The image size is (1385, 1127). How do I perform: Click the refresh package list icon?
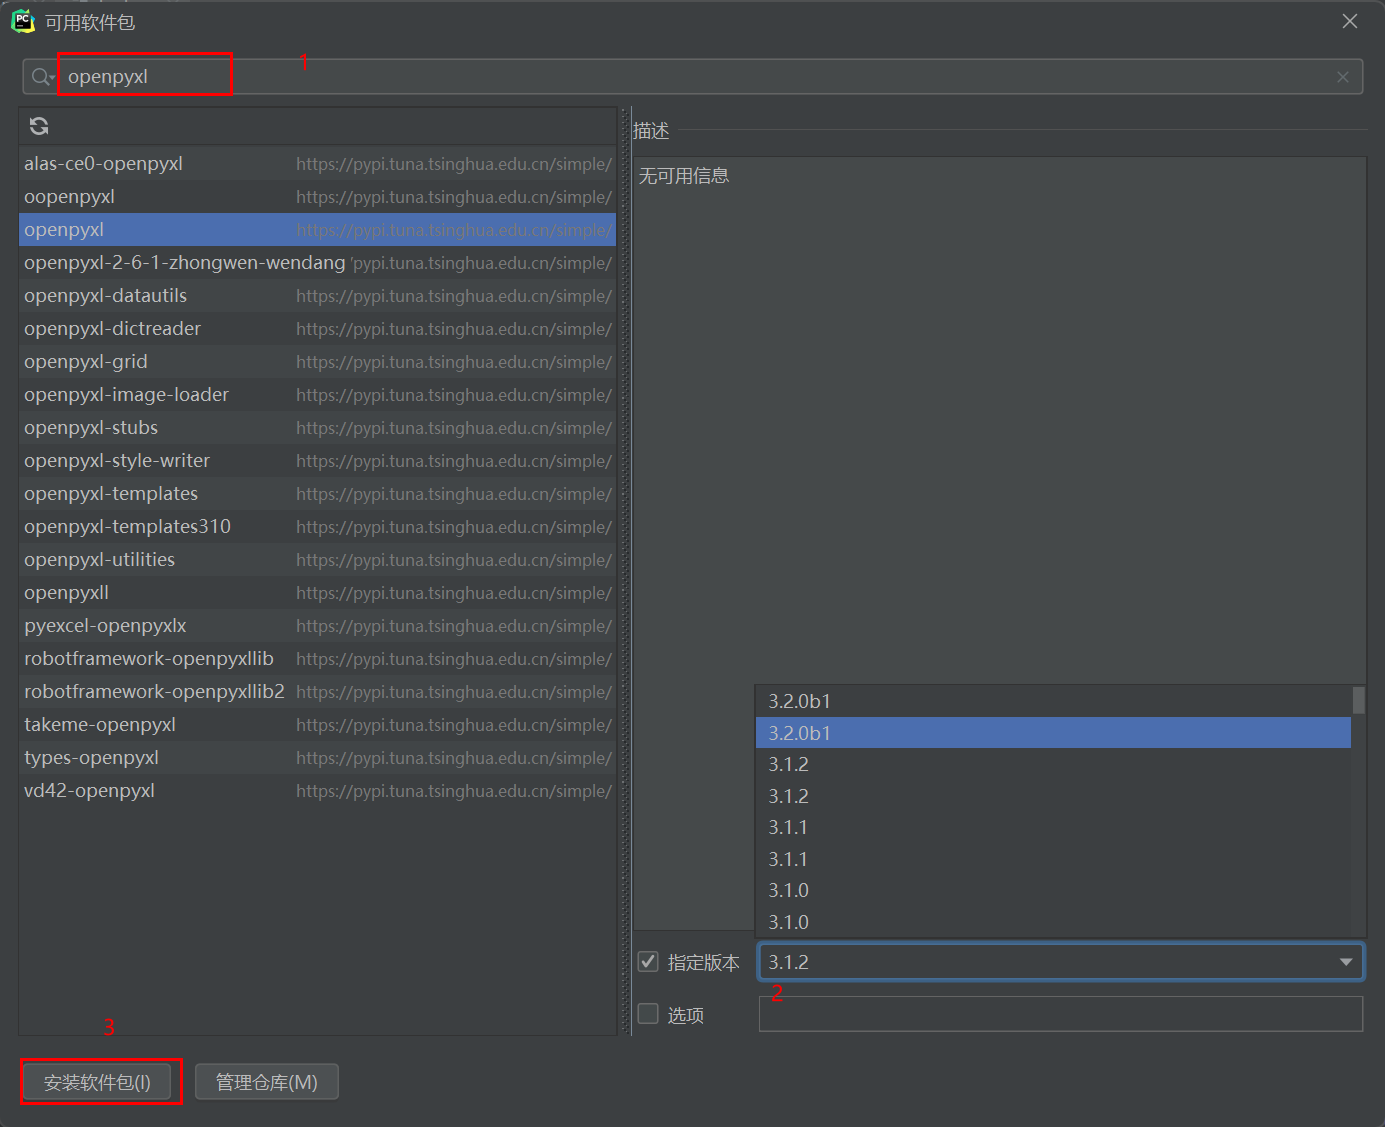coord(39,126)
